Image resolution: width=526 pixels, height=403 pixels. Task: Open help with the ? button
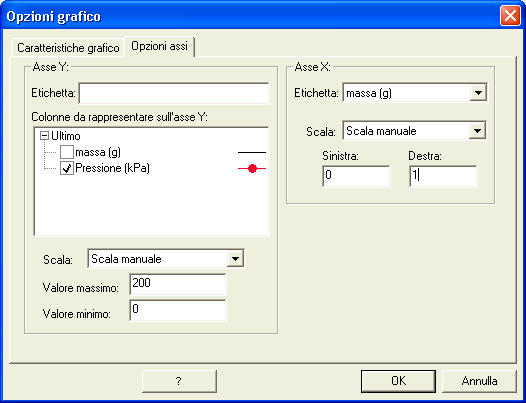179,381
